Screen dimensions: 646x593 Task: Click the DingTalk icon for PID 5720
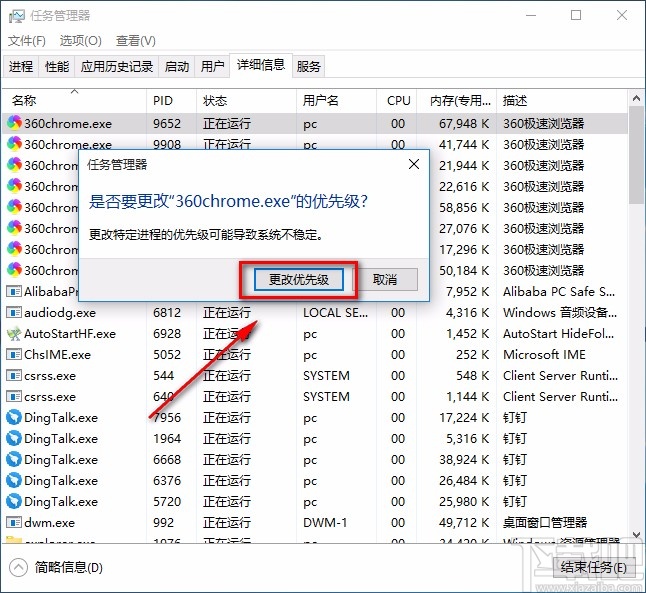coord(14,501)
